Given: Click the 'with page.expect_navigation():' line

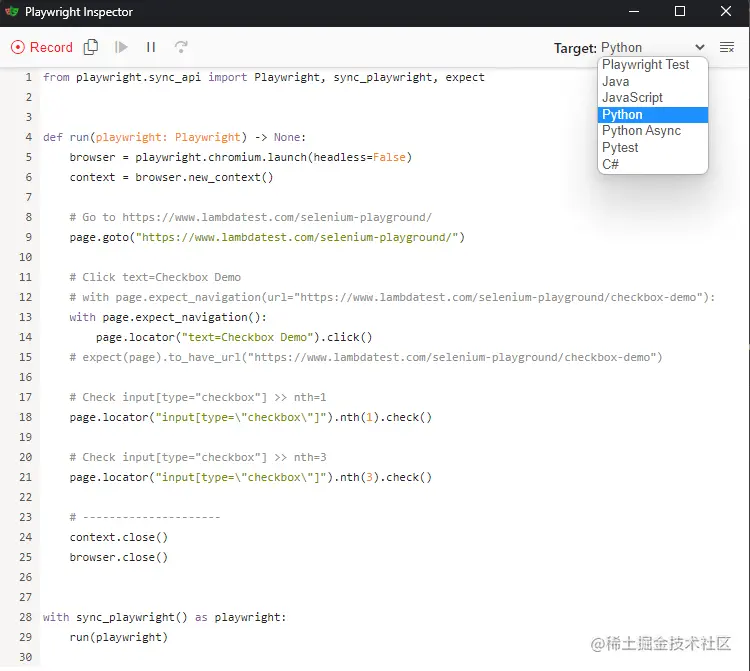Looking at the screenshot, I should tap(168, 318).
